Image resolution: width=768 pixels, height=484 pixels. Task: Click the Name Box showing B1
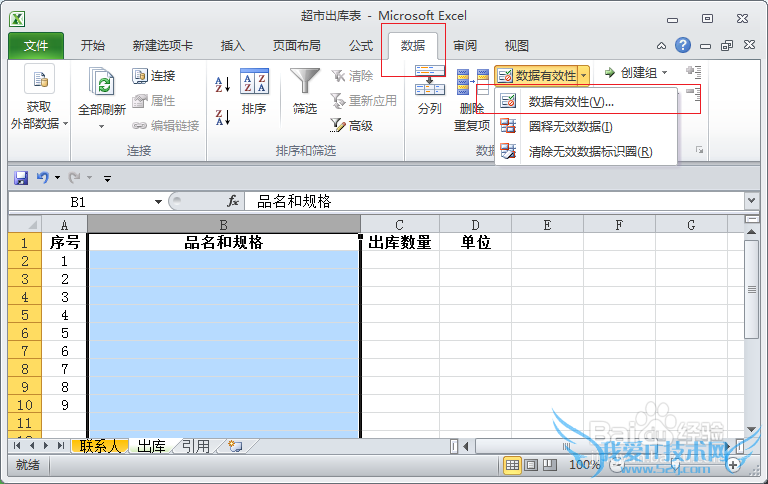[78, 202]
